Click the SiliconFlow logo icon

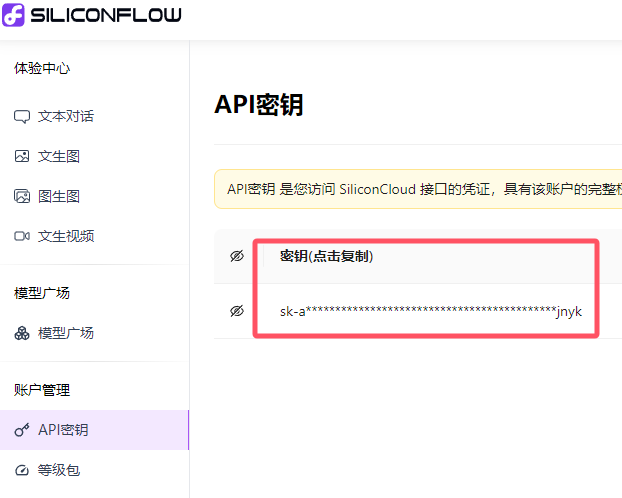pos(13,15)
